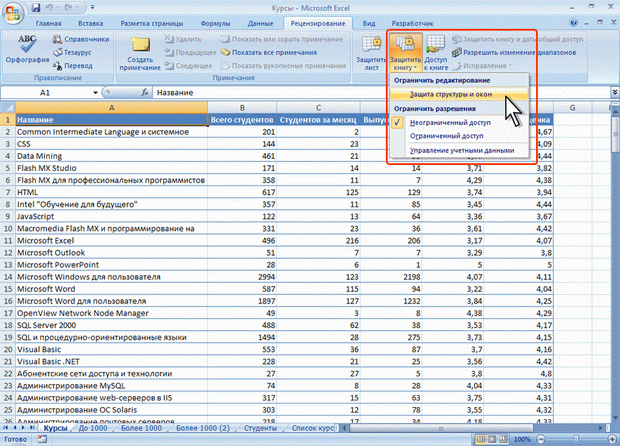The image size is (620, 446).
Task: Open Разрешить изменение диапазонов
Action: coord(514,52)
